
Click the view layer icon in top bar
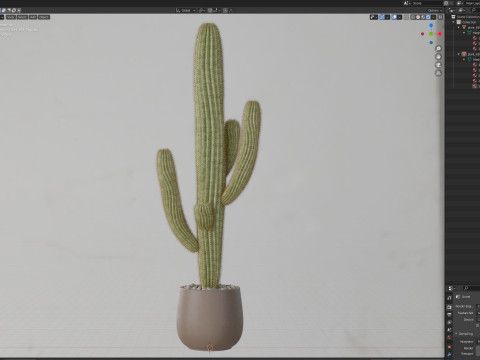pos(460,3)
